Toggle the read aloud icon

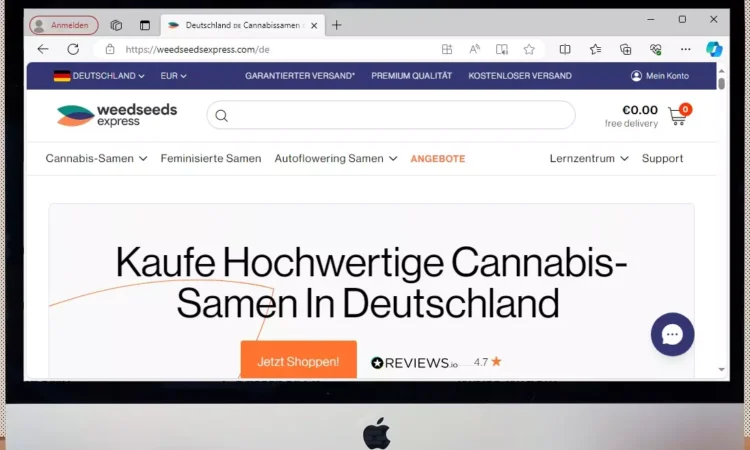pos(474,49)
